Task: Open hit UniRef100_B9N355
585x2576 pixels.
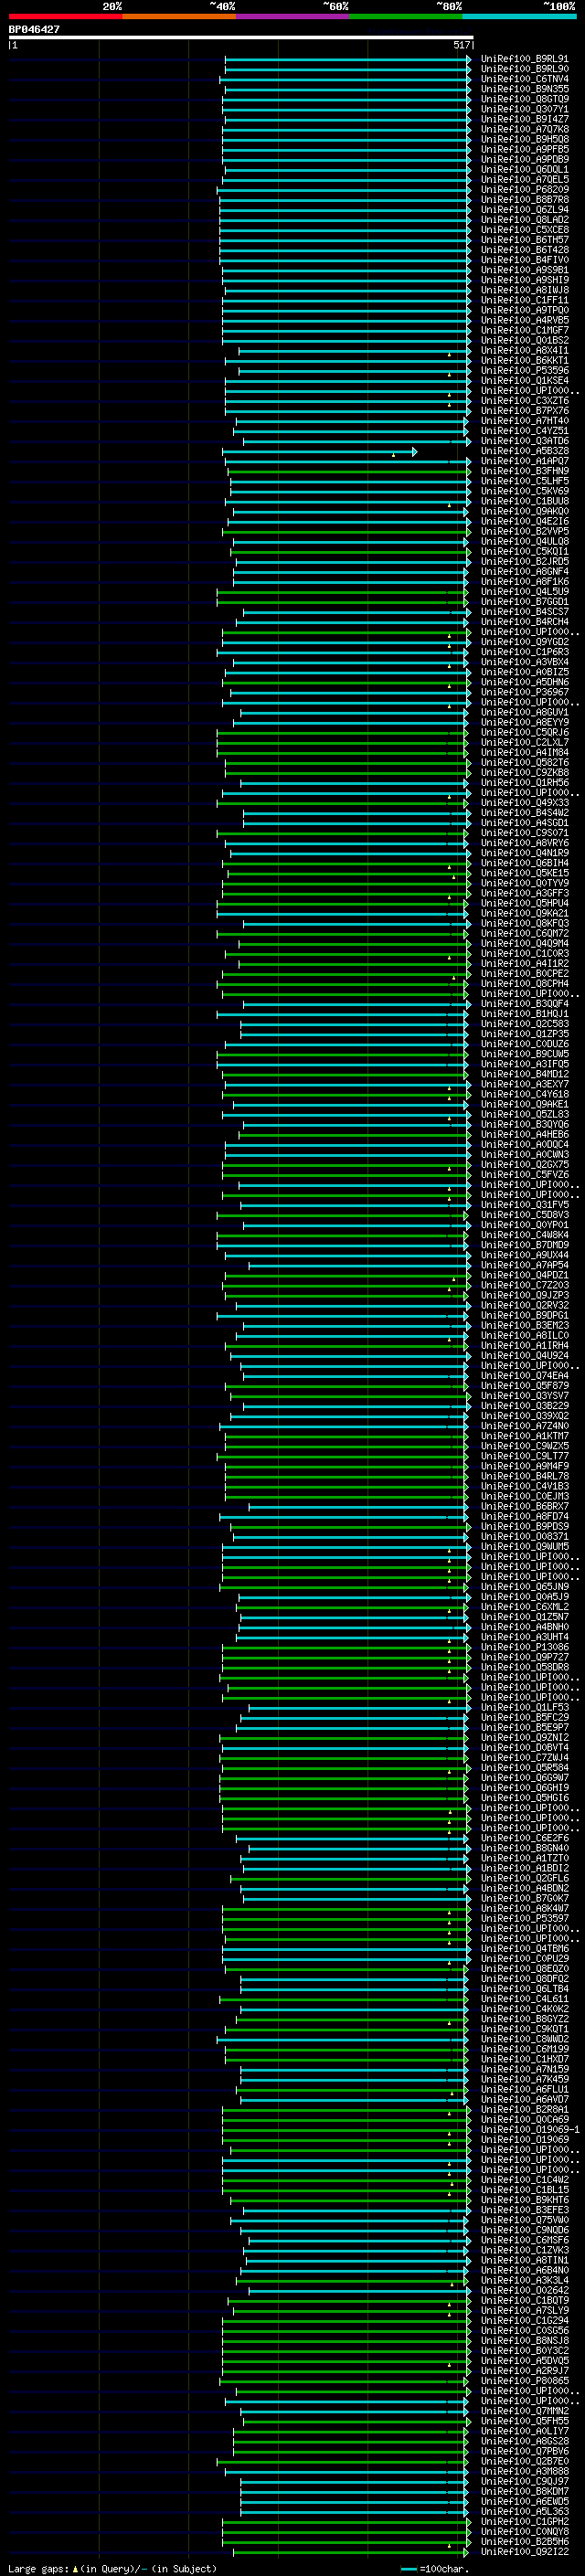Action: 524,89
